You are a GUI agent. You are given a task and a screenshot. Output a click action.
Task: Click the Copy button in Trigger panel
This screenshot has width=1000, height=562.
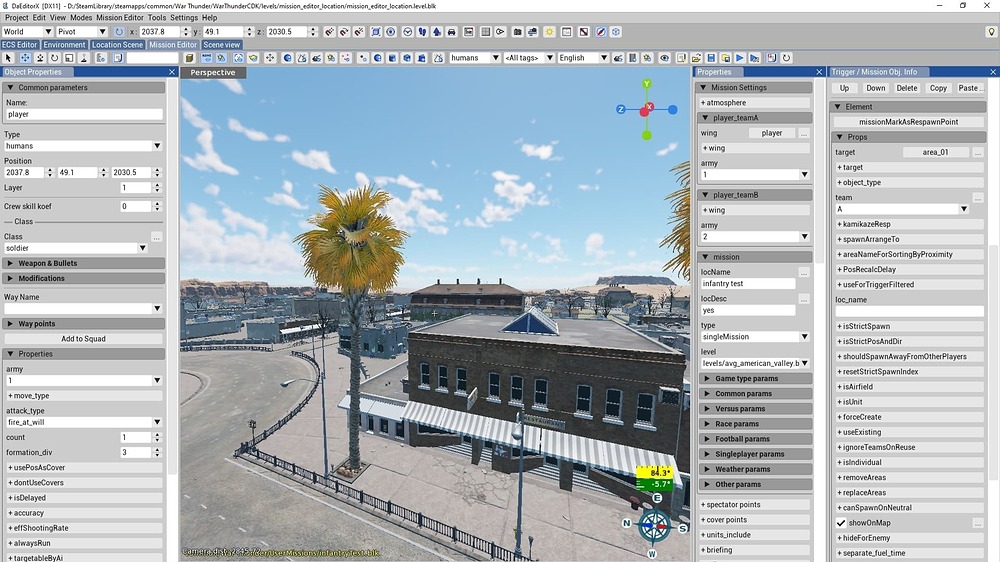tap(938, 88)
